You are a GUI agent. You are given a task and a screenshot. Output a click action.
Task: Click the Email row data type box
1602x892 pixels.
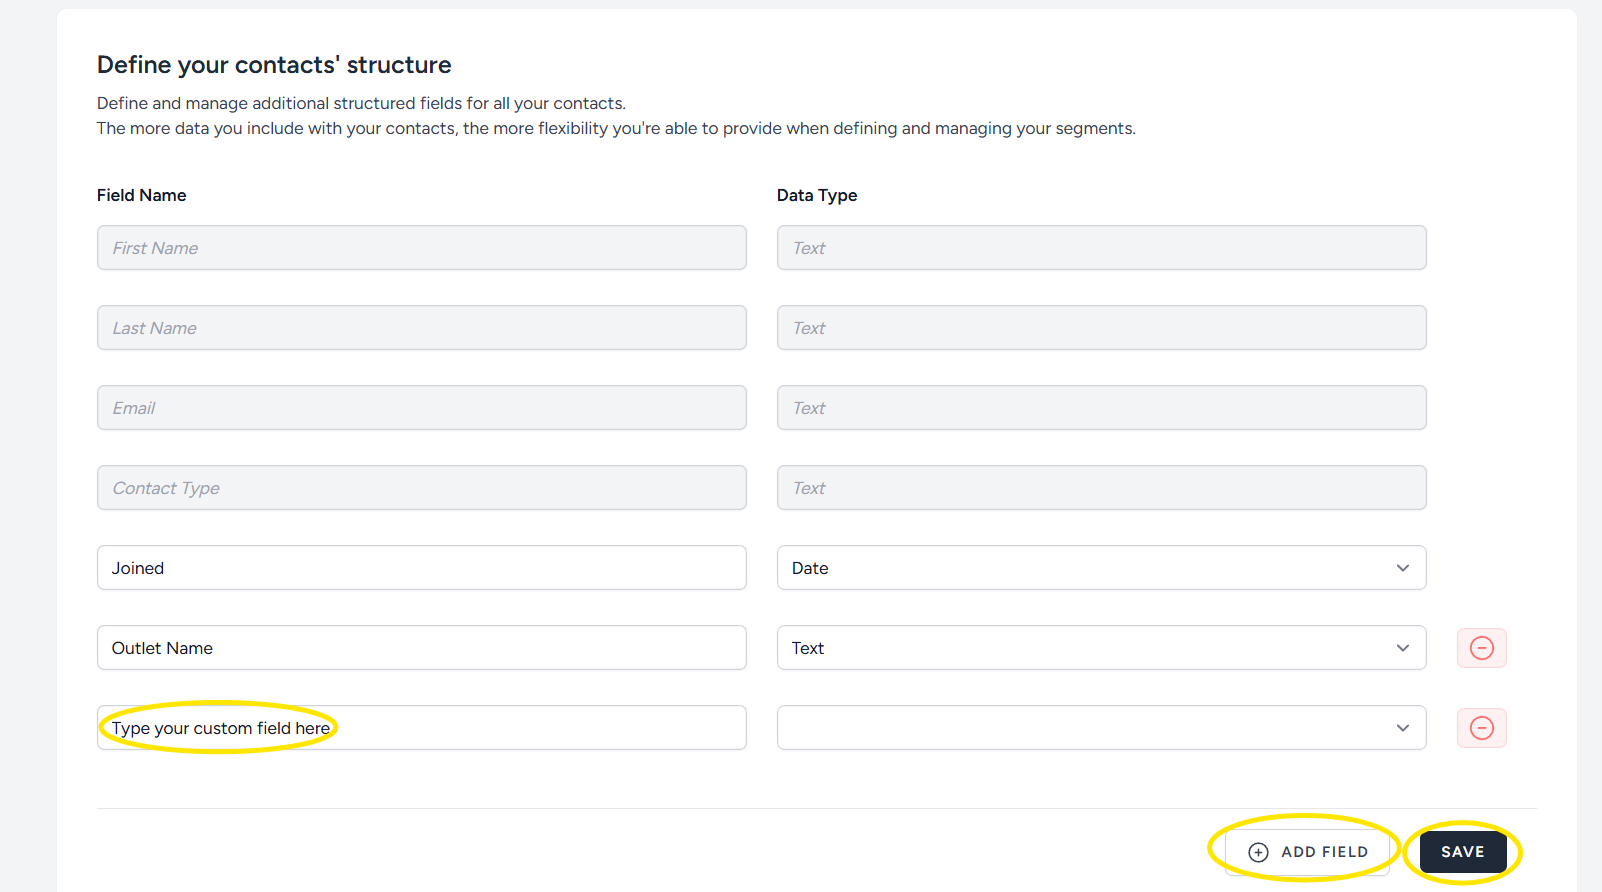pyautogui.click(x=1100, y=408)
